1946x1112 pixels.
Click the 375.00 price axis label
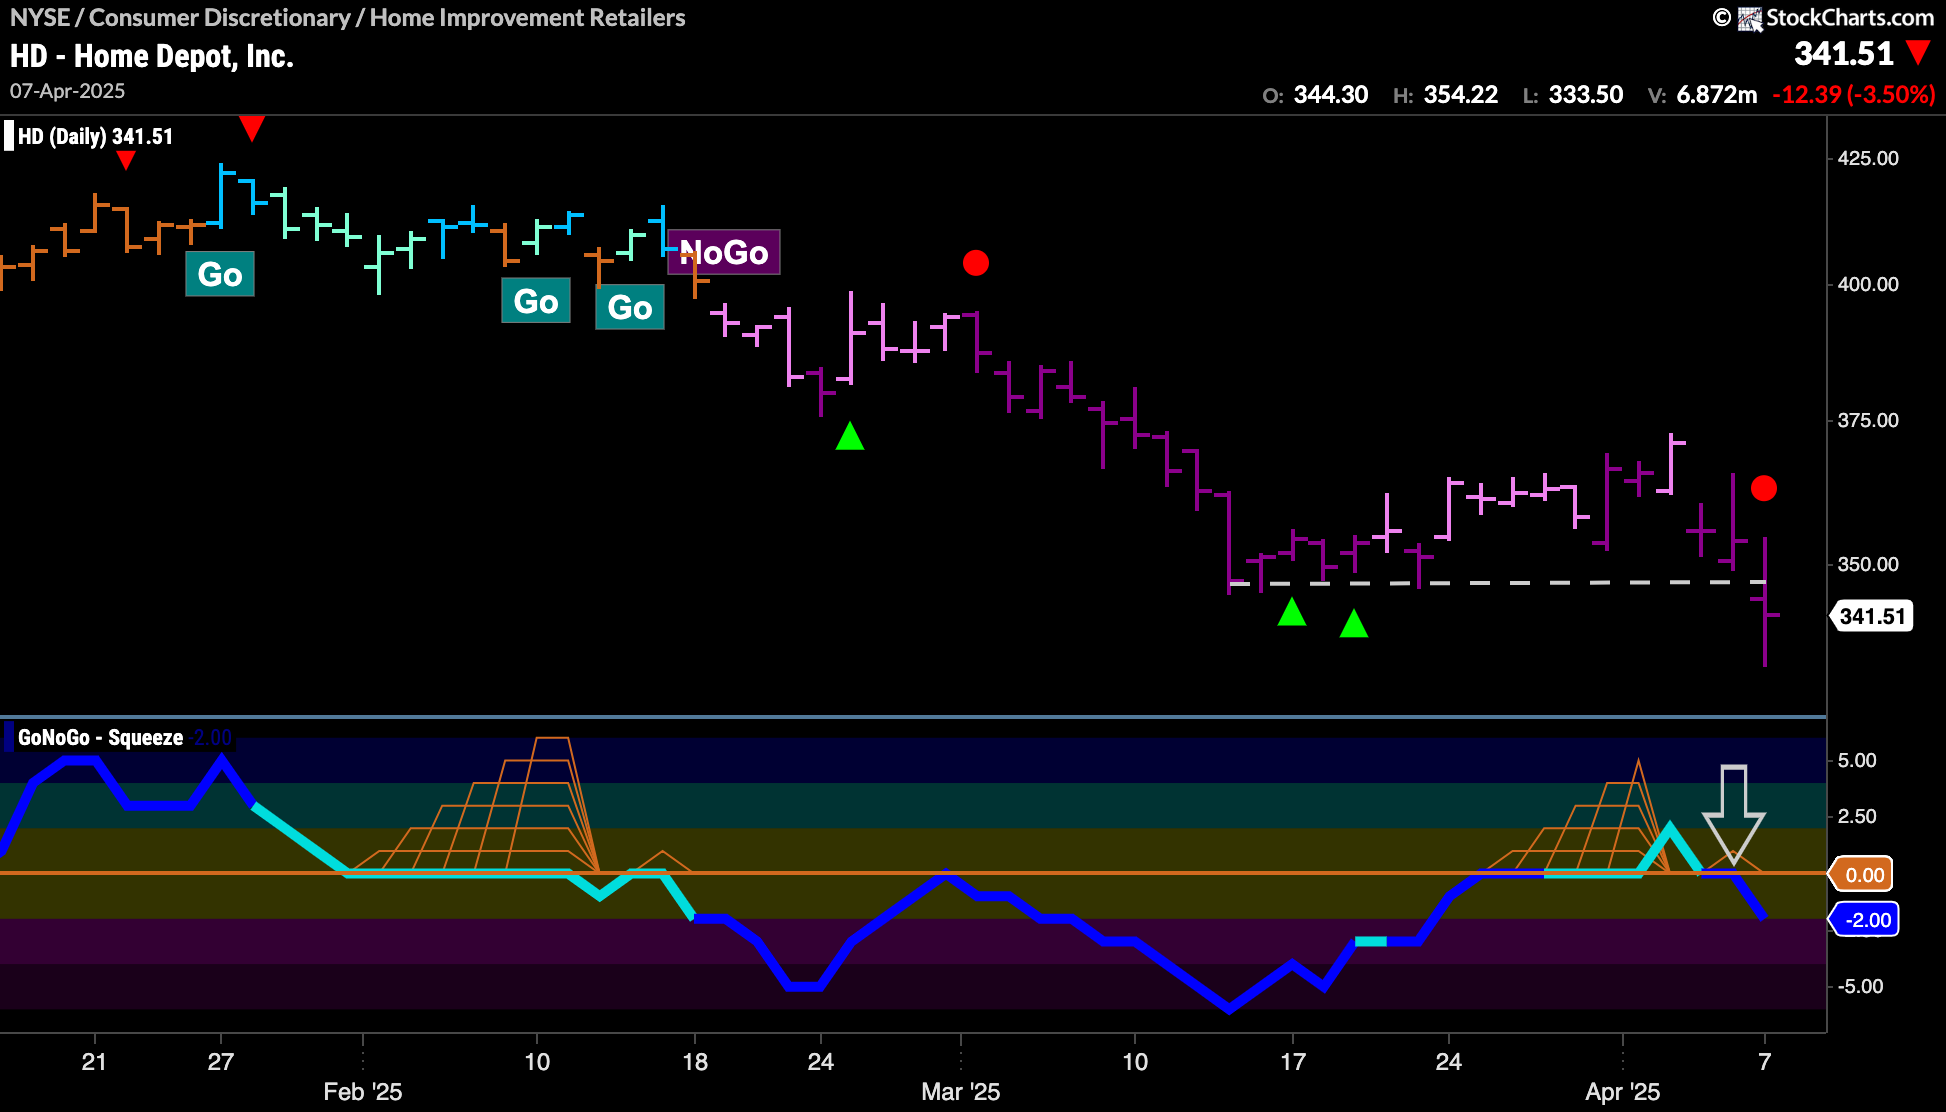click(1868, 420)
